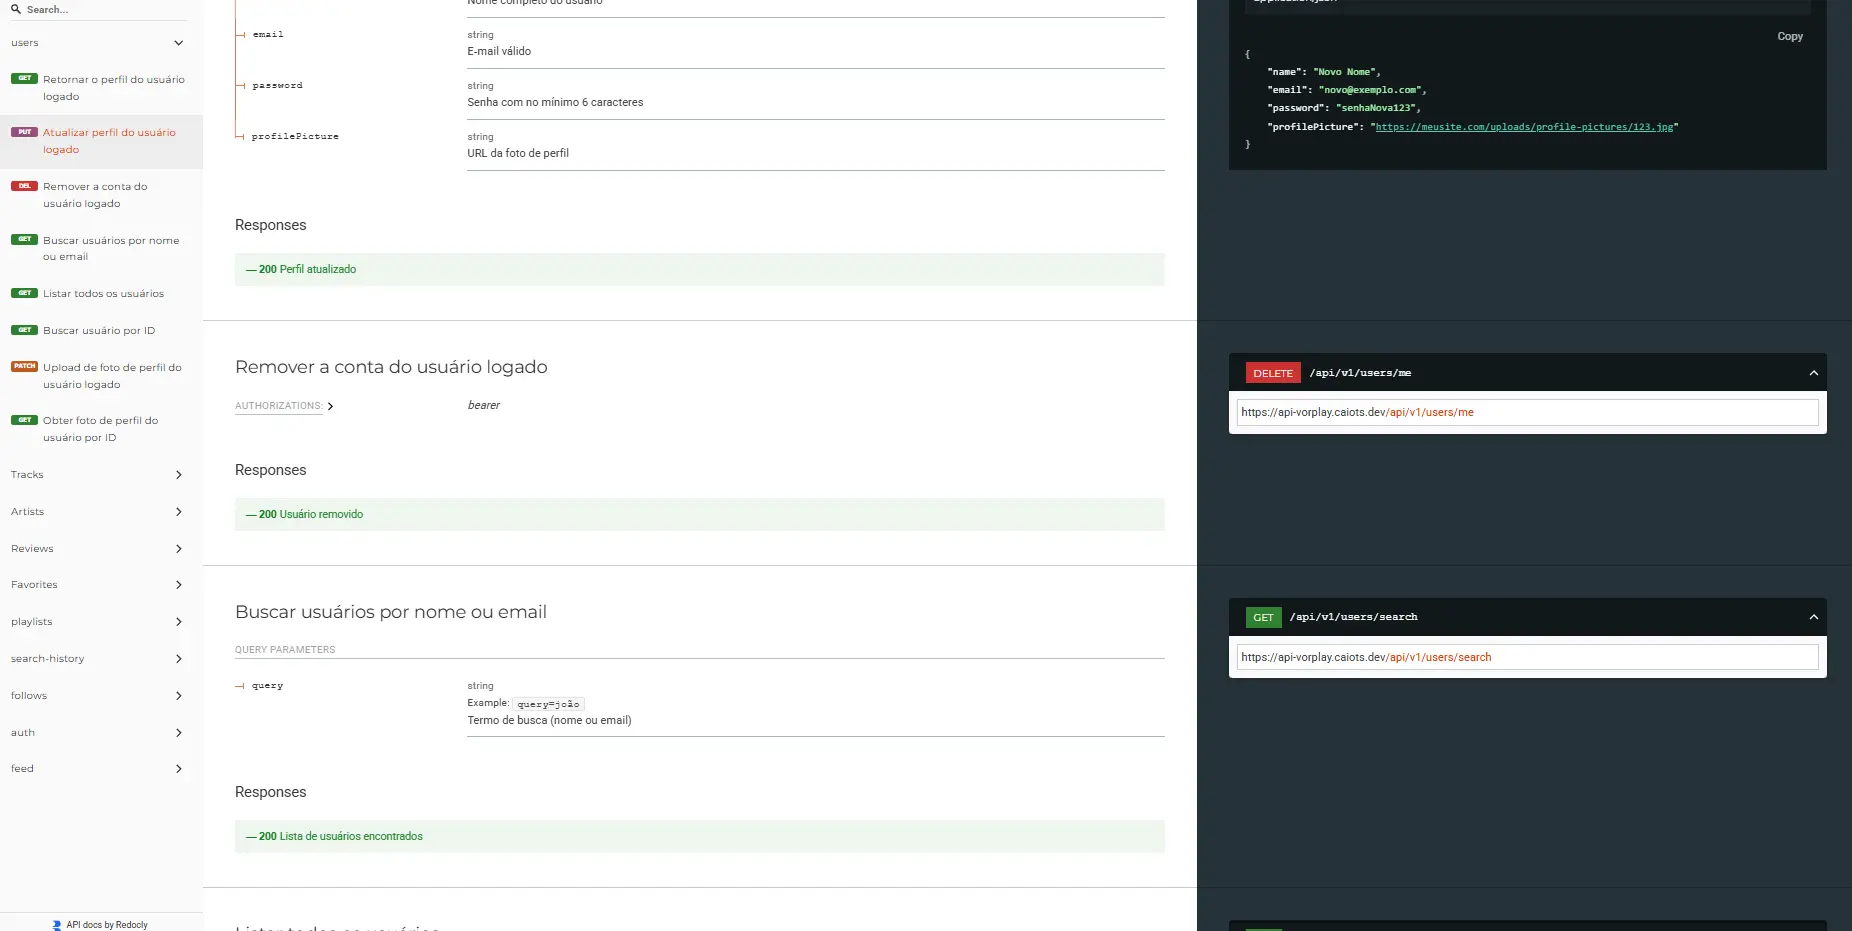This screenshot has height=931, width=1852.
Task: Open the profilePicture example URL link
Action: [x=1524, y=127]
